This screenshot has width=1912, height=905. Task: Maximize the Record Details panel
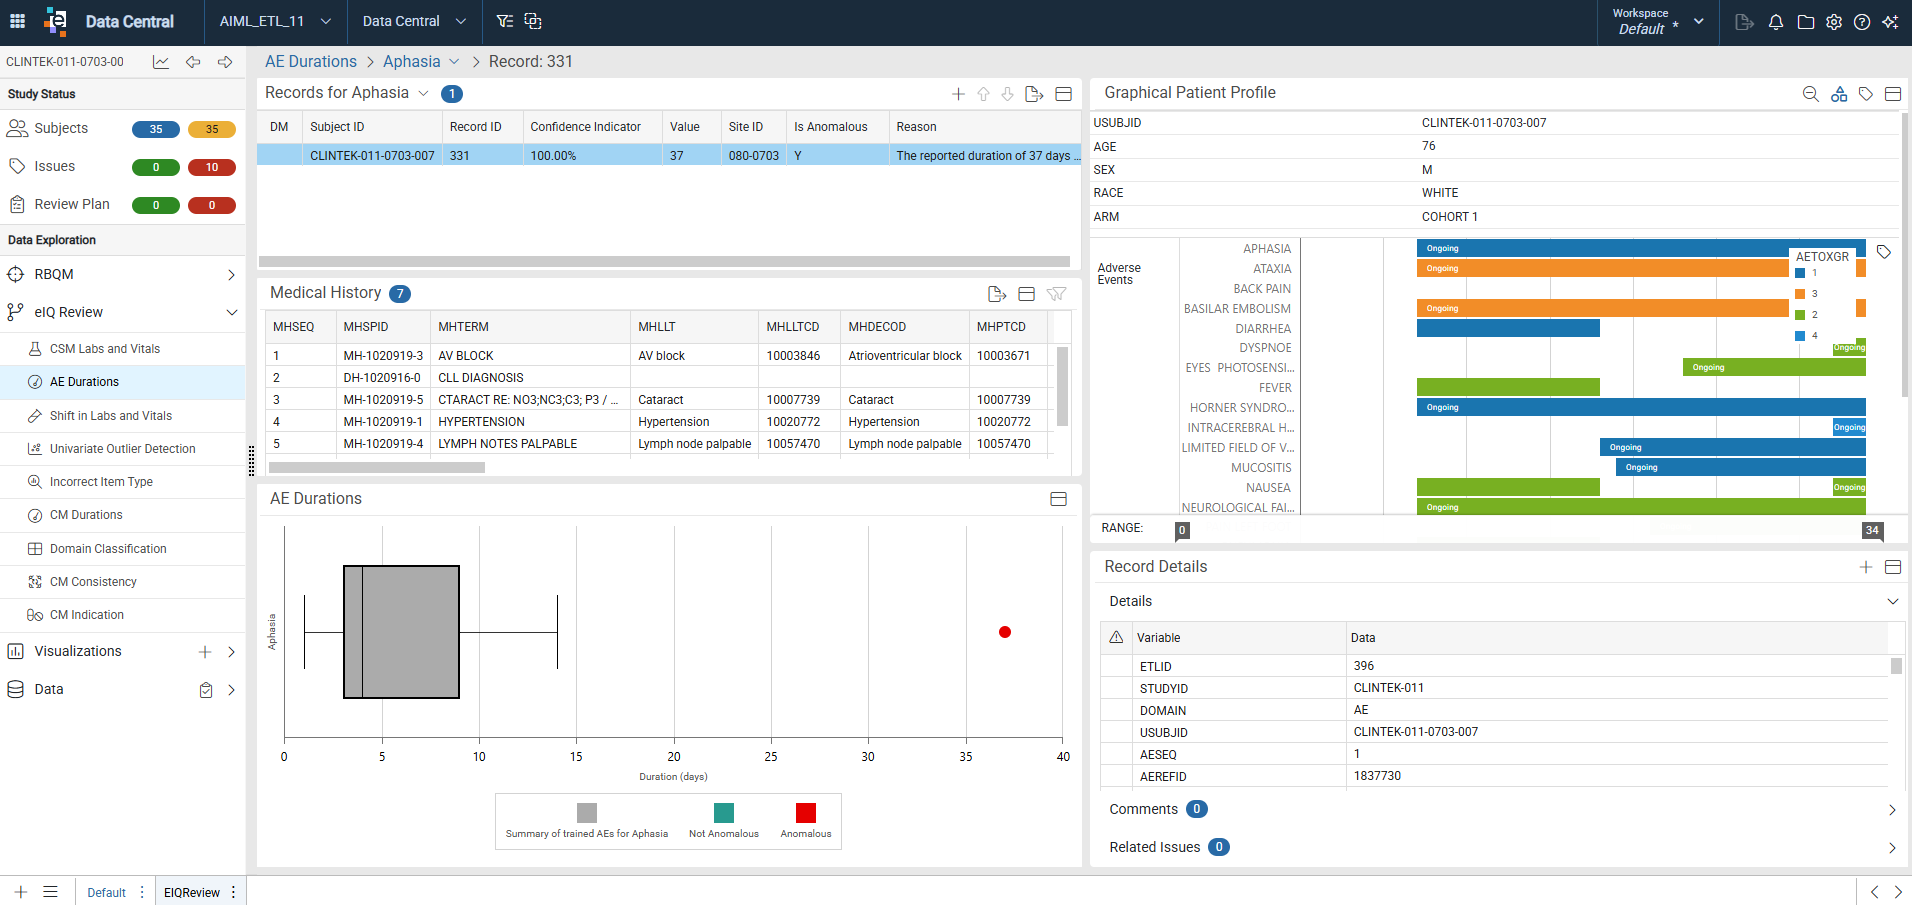pyautogui.click(x=1893, y=567)
